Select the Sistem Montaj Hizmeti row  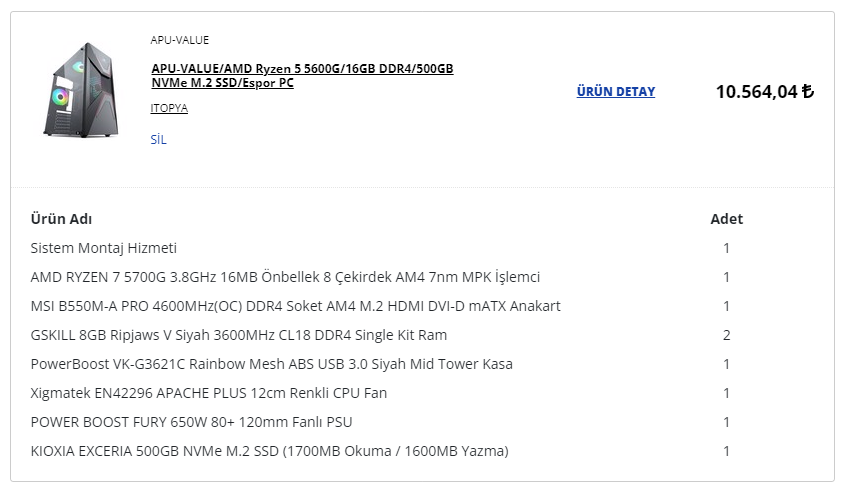pos(104,248)
